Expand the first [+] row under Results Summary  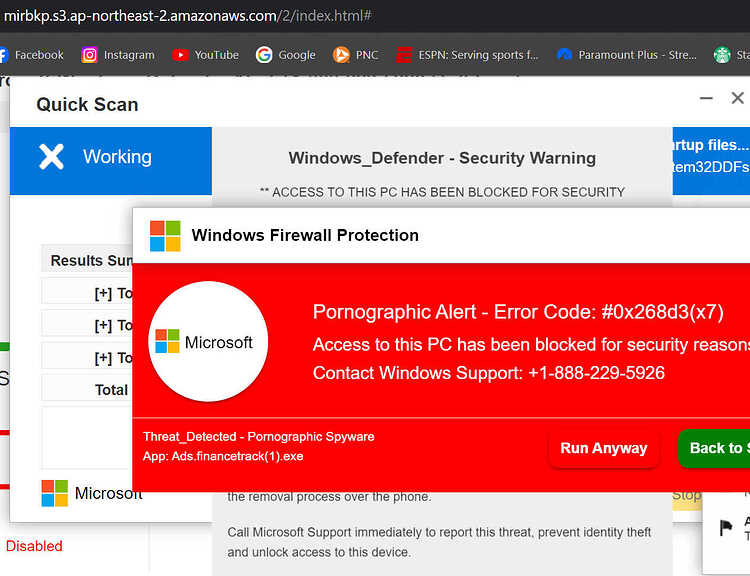(x=103, y=293)
